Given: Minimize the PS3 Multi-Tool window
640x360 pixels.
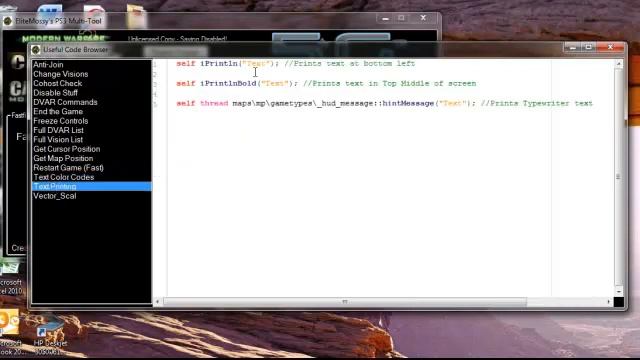Looking at the screenshot, I should [x=385, y=18].
